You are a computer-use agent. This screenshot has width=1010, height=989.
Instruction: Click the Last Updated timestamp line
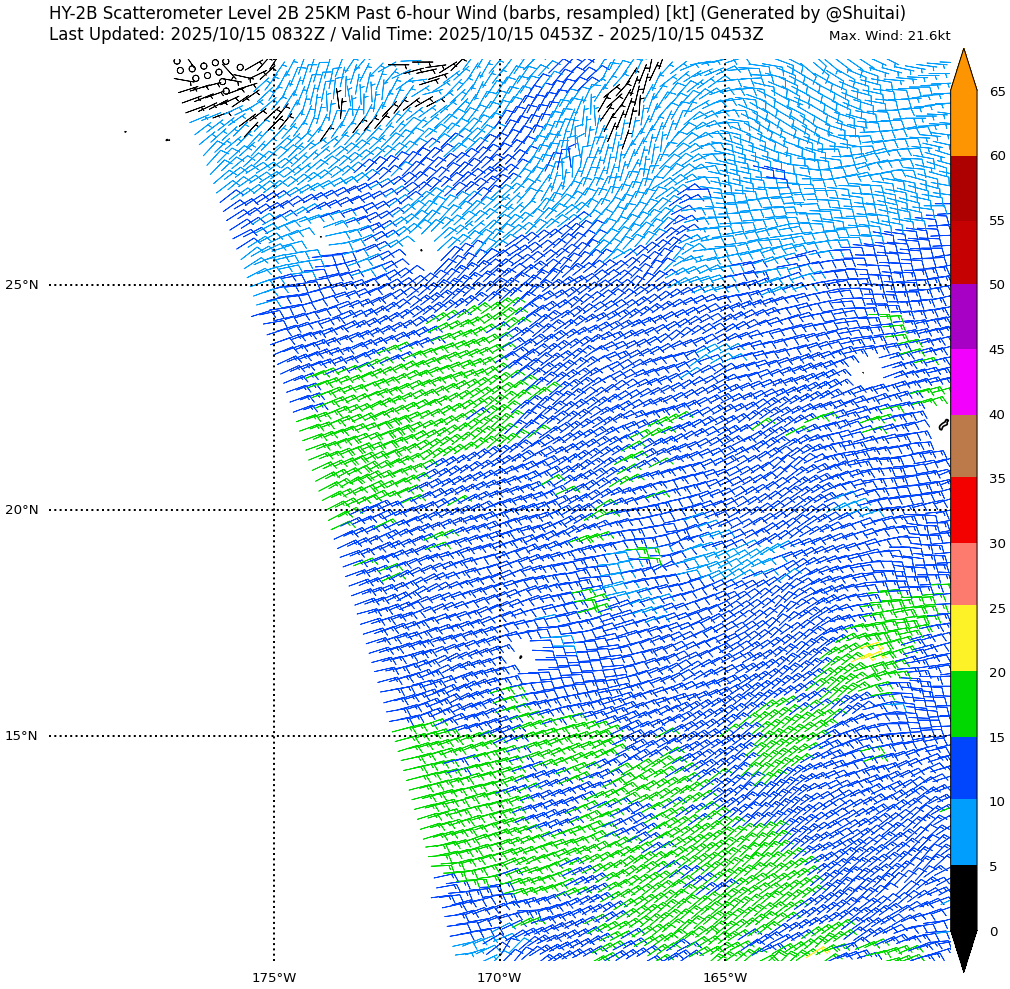click(x=406, y=34)
